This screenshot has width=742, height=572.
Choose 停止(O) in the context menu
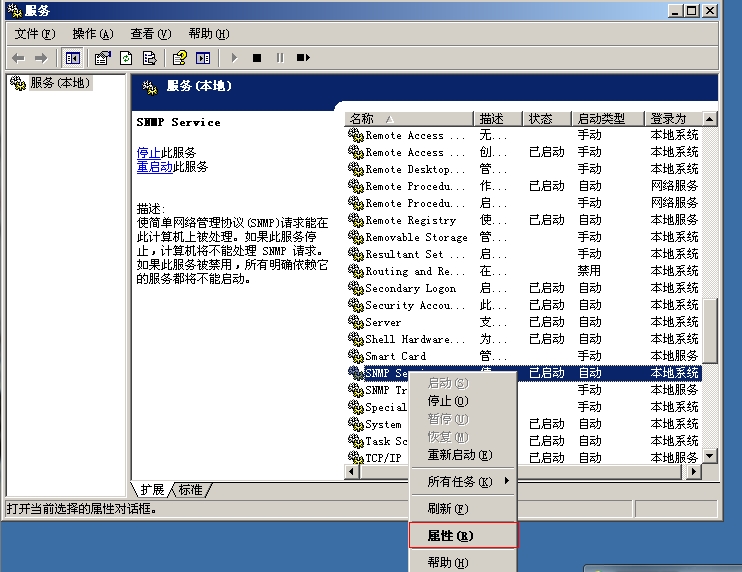pos(462,401)
